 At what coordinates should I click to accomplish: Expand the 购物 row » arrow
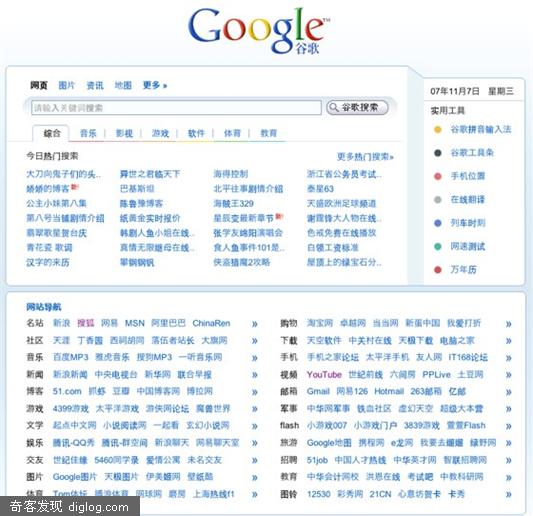tap(509, 324)
